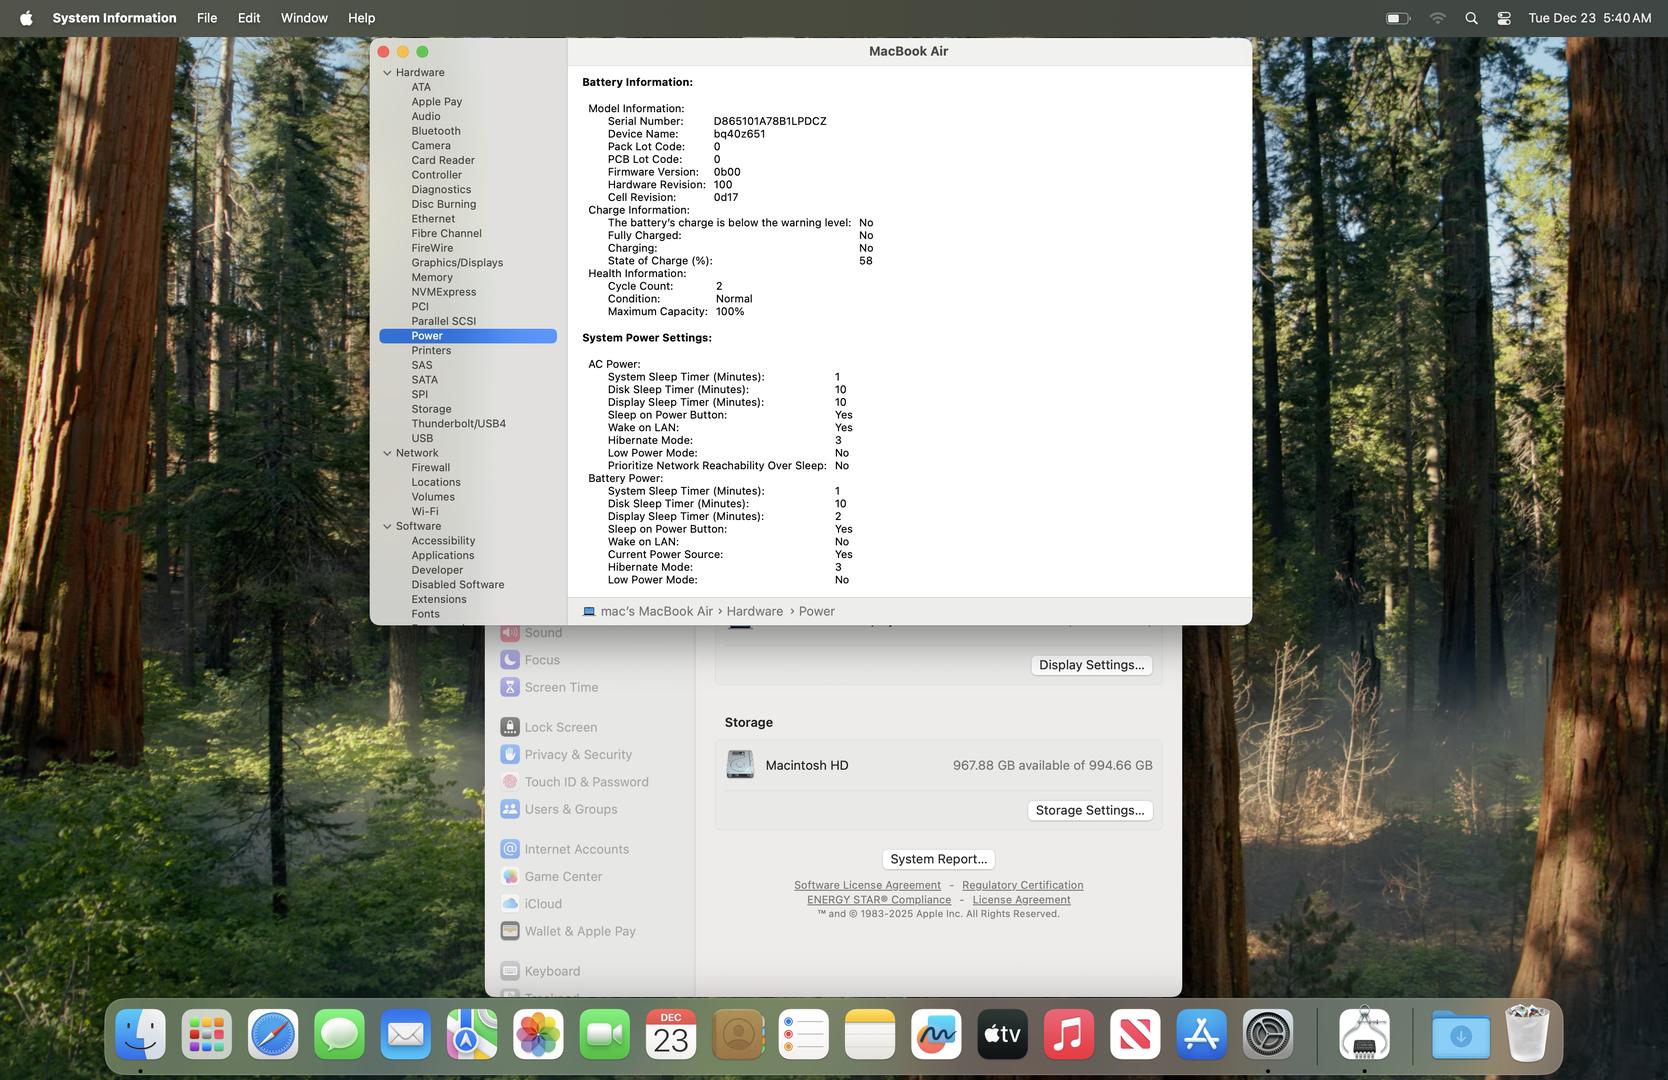
Task: Click the Wi-Fi status menu bar icon
Action: (x=1437, y=18)
